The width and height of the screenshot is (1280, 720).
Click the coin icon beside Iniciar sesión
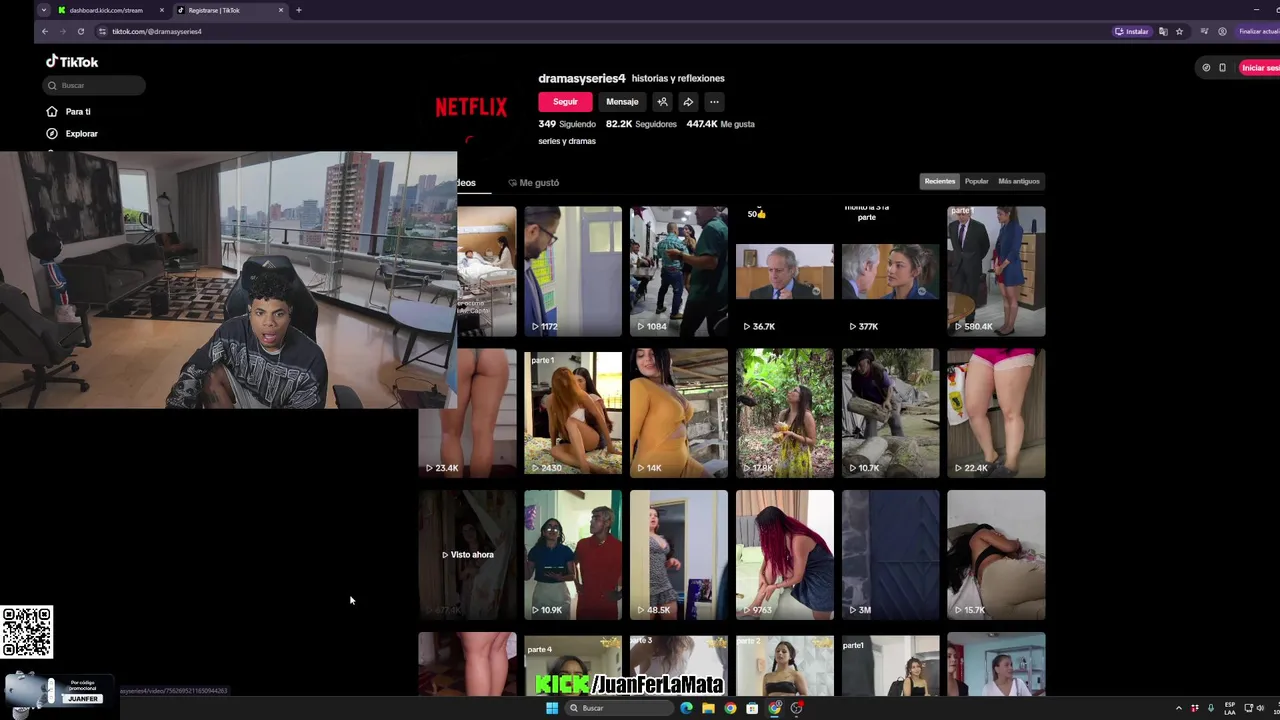(x=1206, y=67)
